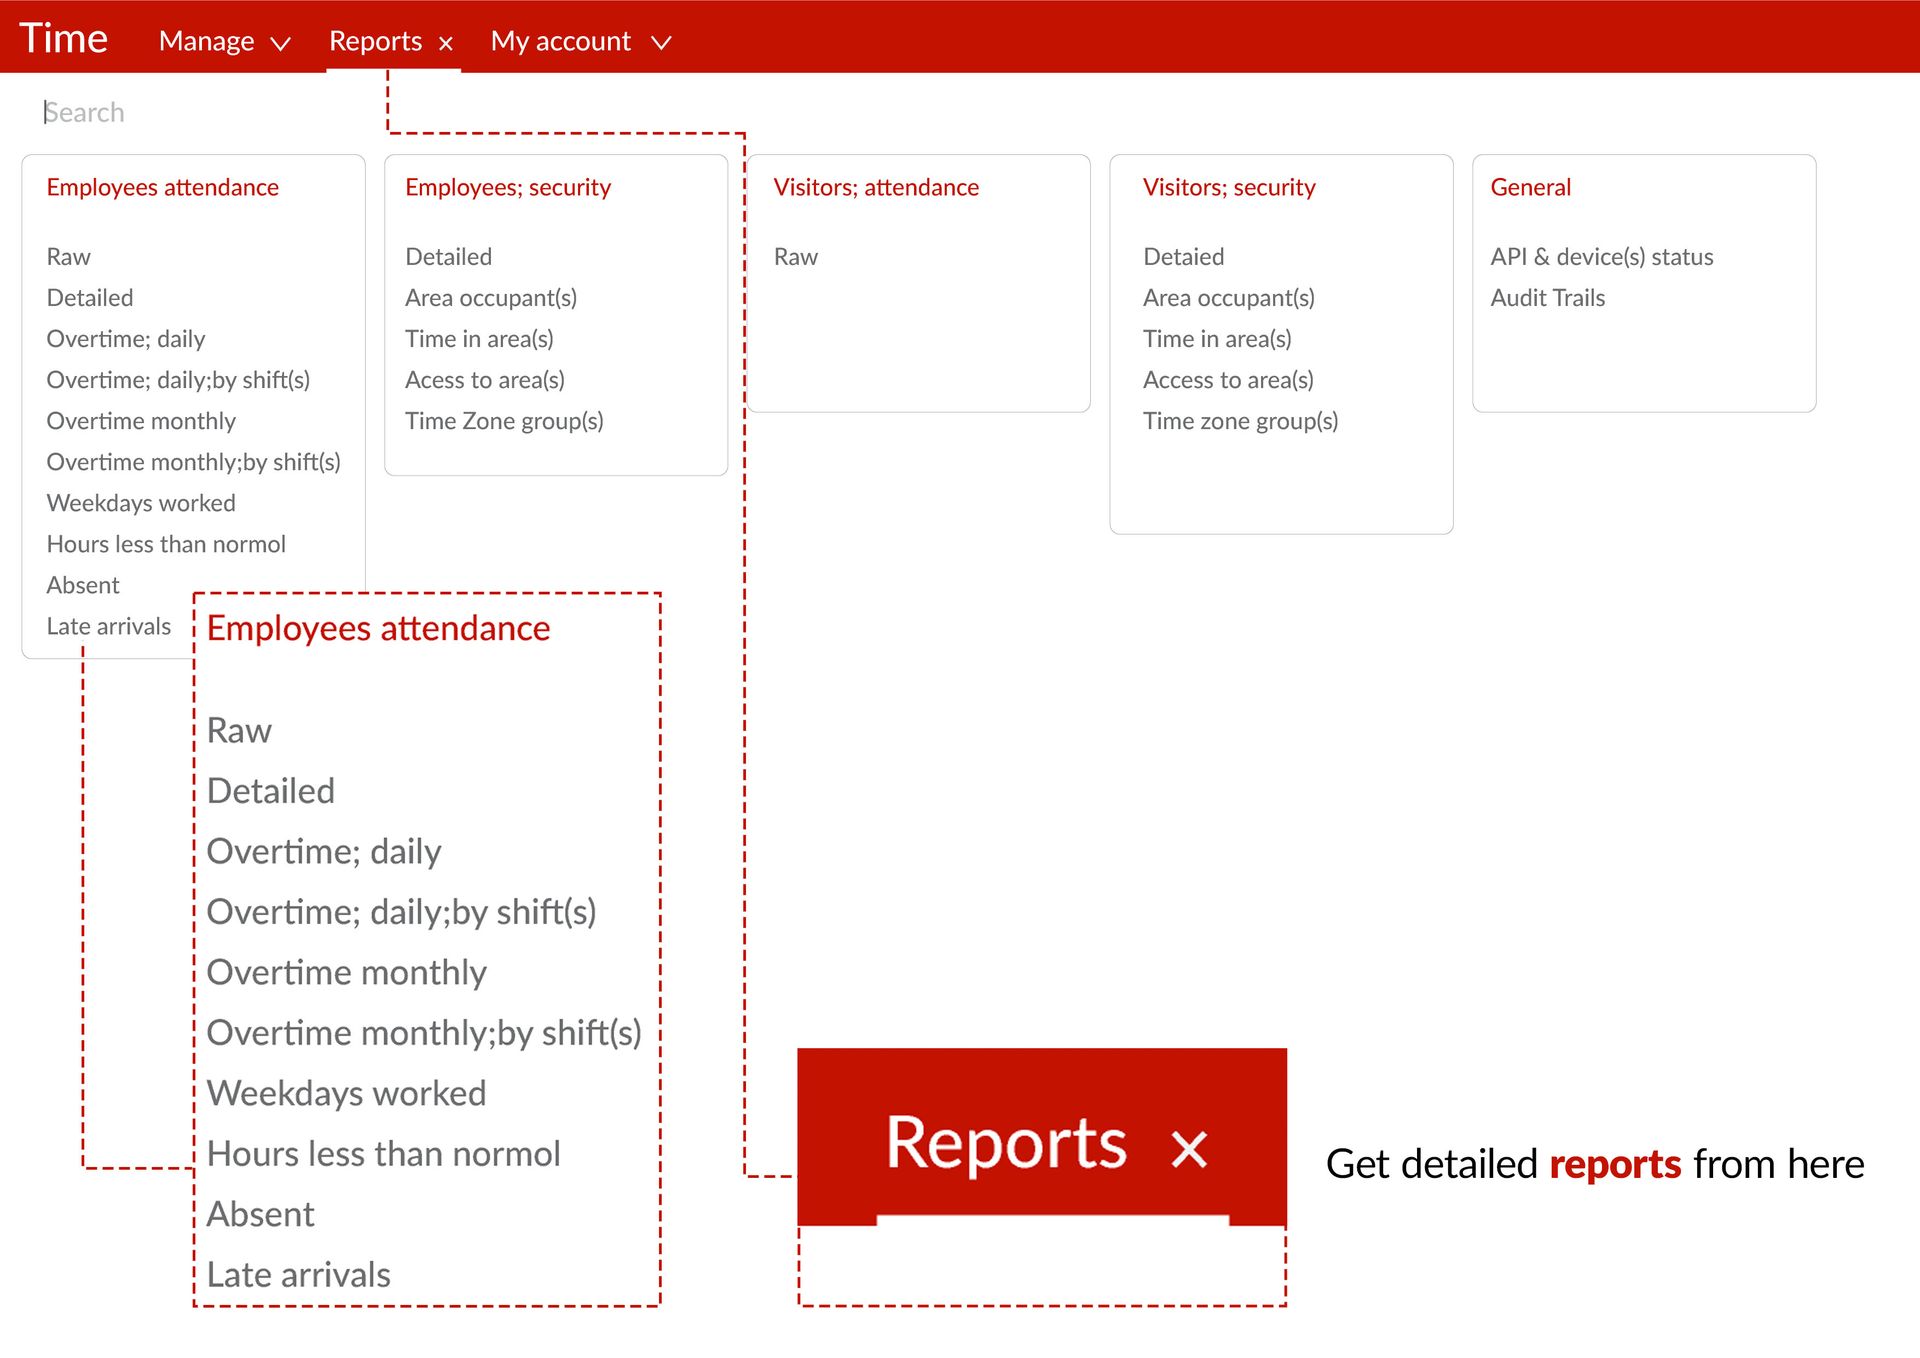This screenshot has height=1358, width=1920.
Task: Open Detailed report under Employees; security
Action: click(448, 257)
